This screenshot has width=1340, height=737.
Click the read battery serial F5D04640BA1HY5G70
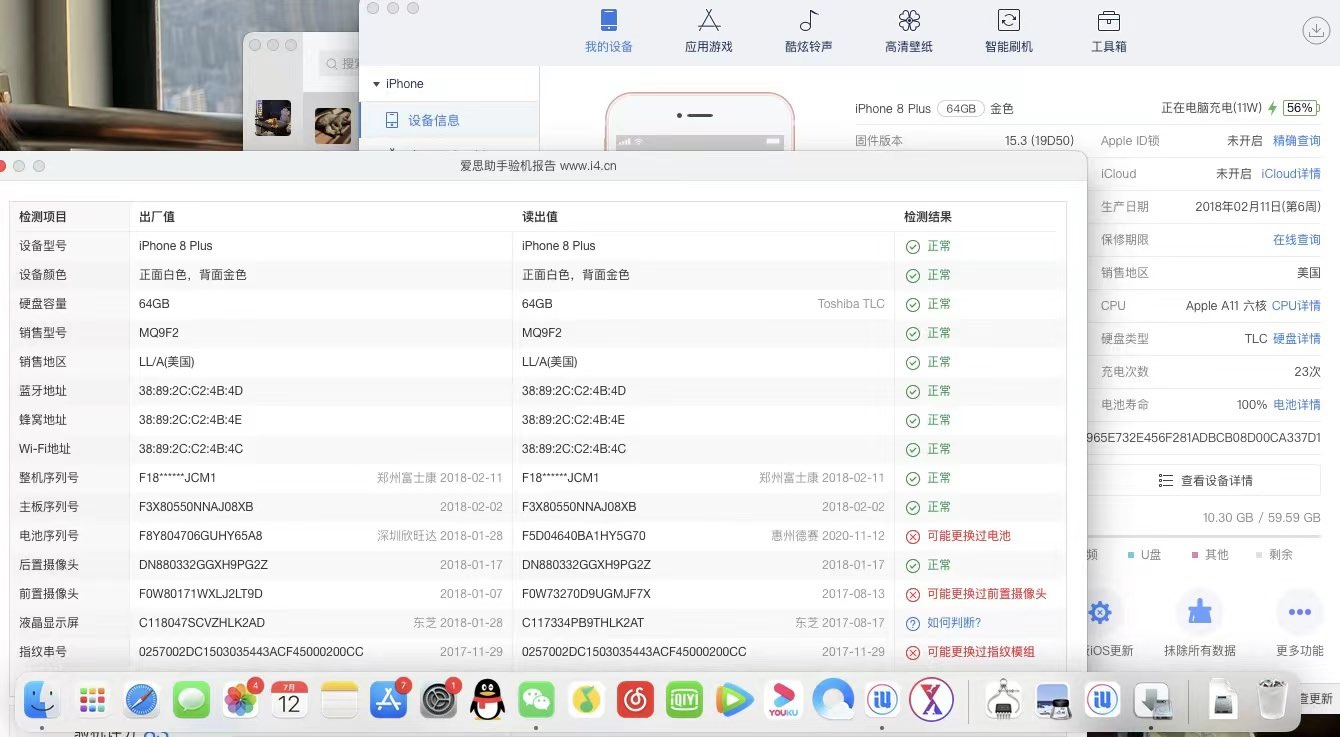point(584,536)
